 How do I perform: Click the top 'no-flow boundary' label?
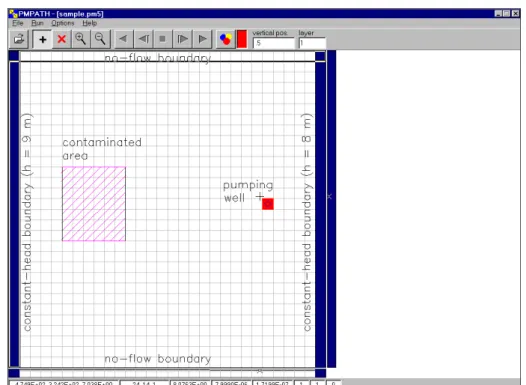(158, 58)
